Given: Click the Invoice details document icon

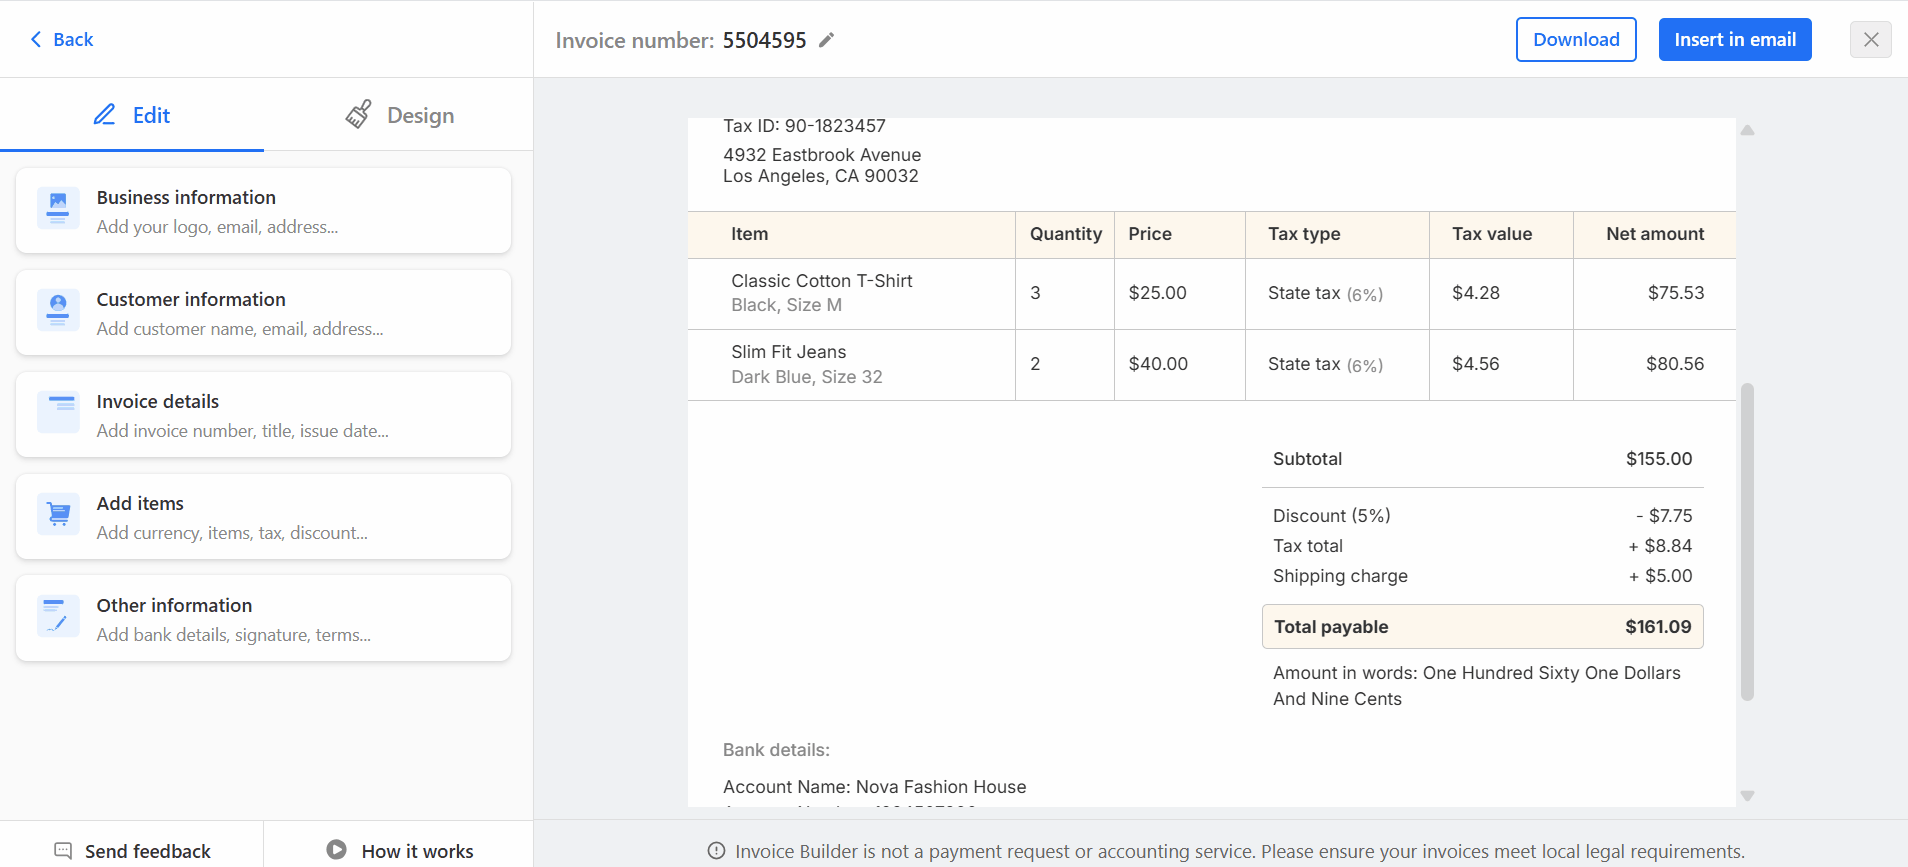Looking at the screenshot, I should 58,412.
